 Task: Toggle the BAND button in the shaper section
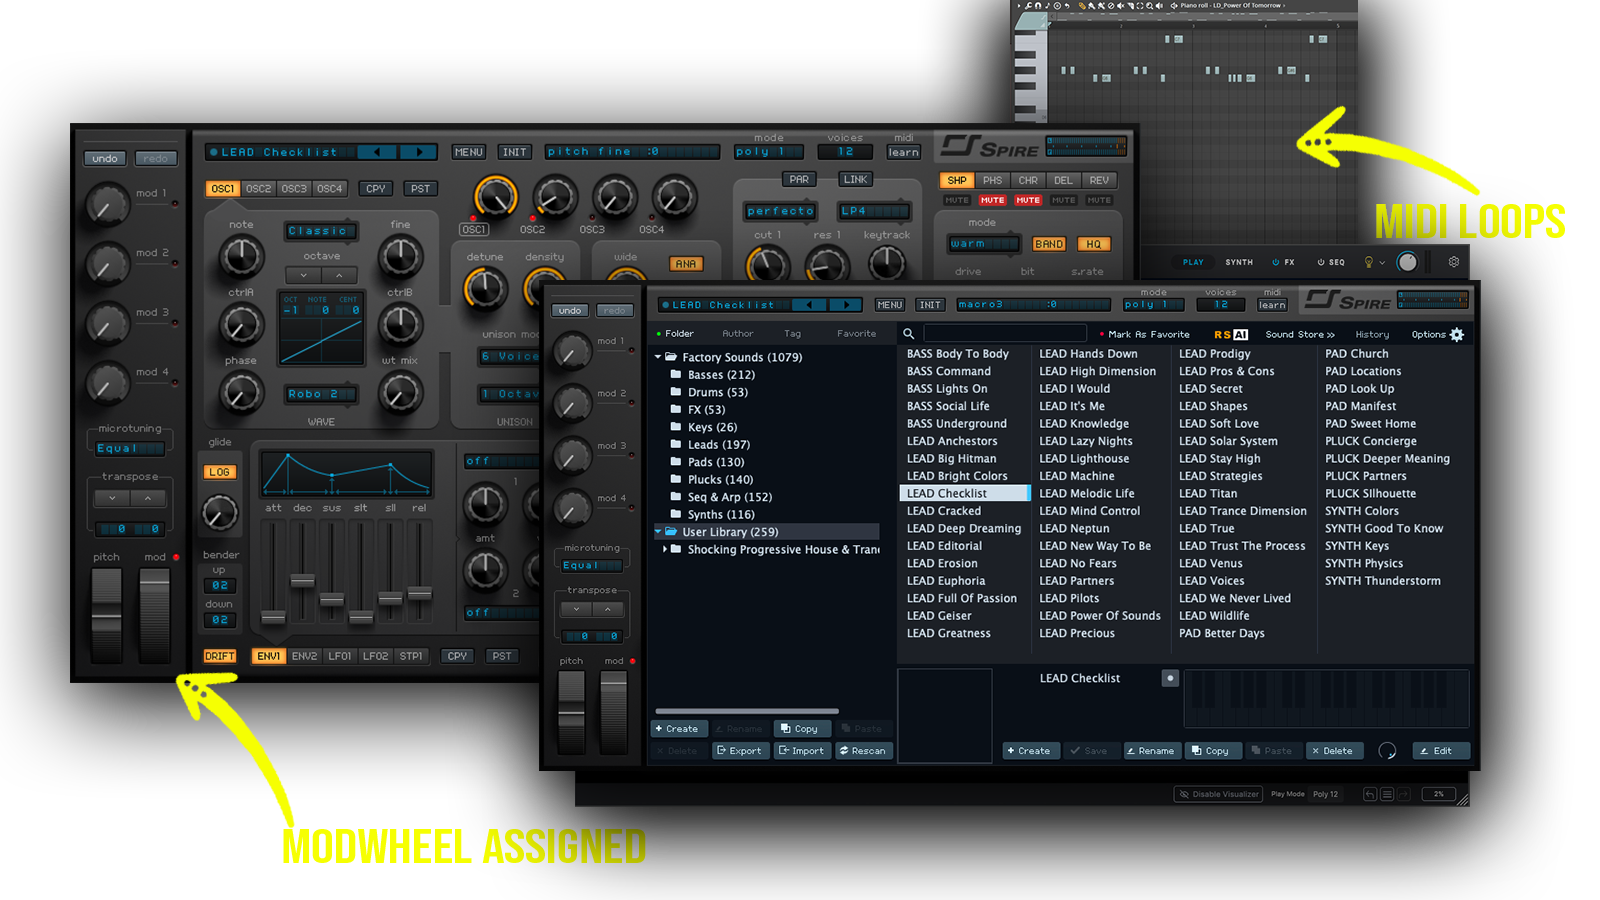1049,244
